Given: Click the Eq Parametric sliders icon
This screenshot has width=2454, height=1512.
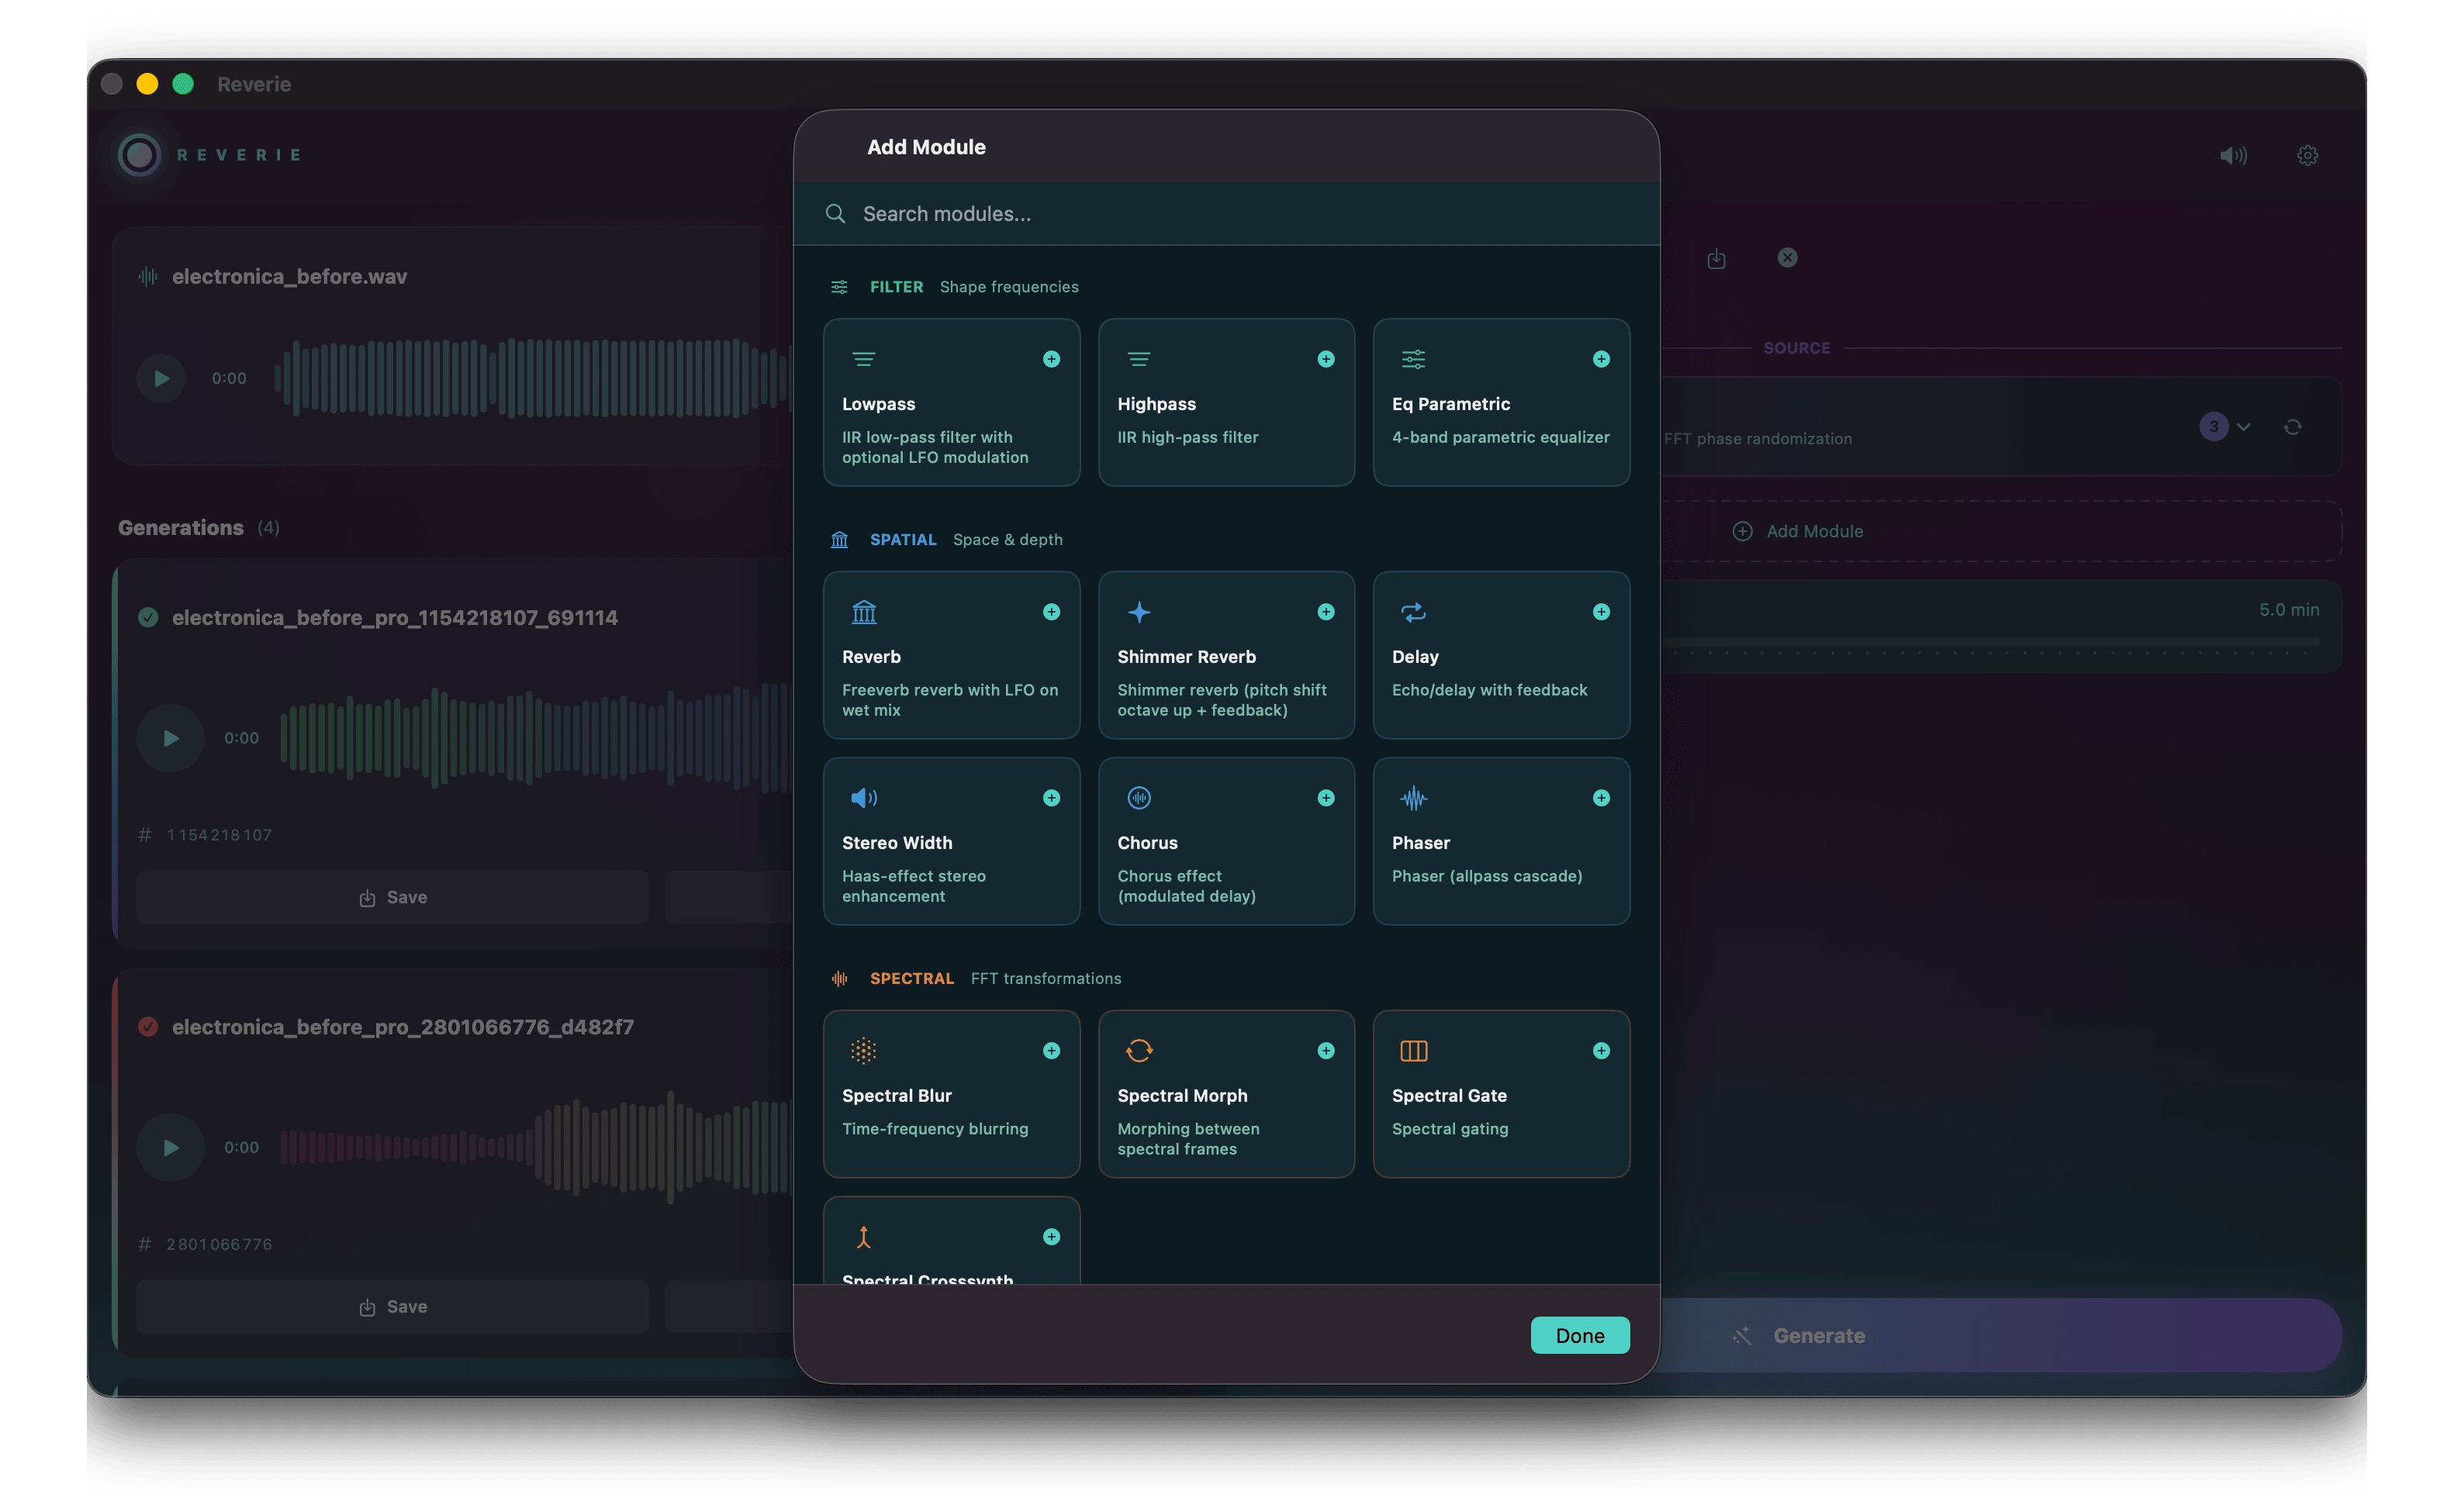Looking at the screenshot, I should (x=1413, y=359).
